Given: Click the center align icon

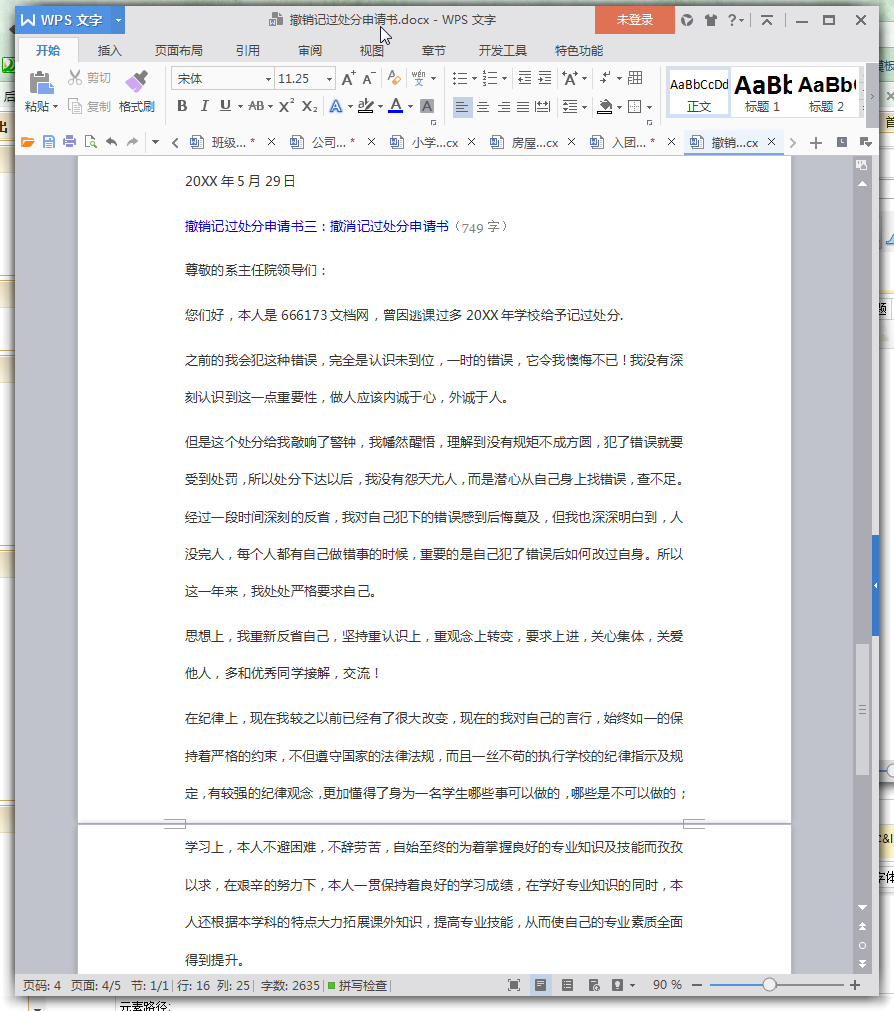Looking at the screenshot, I should coord(483,106).
